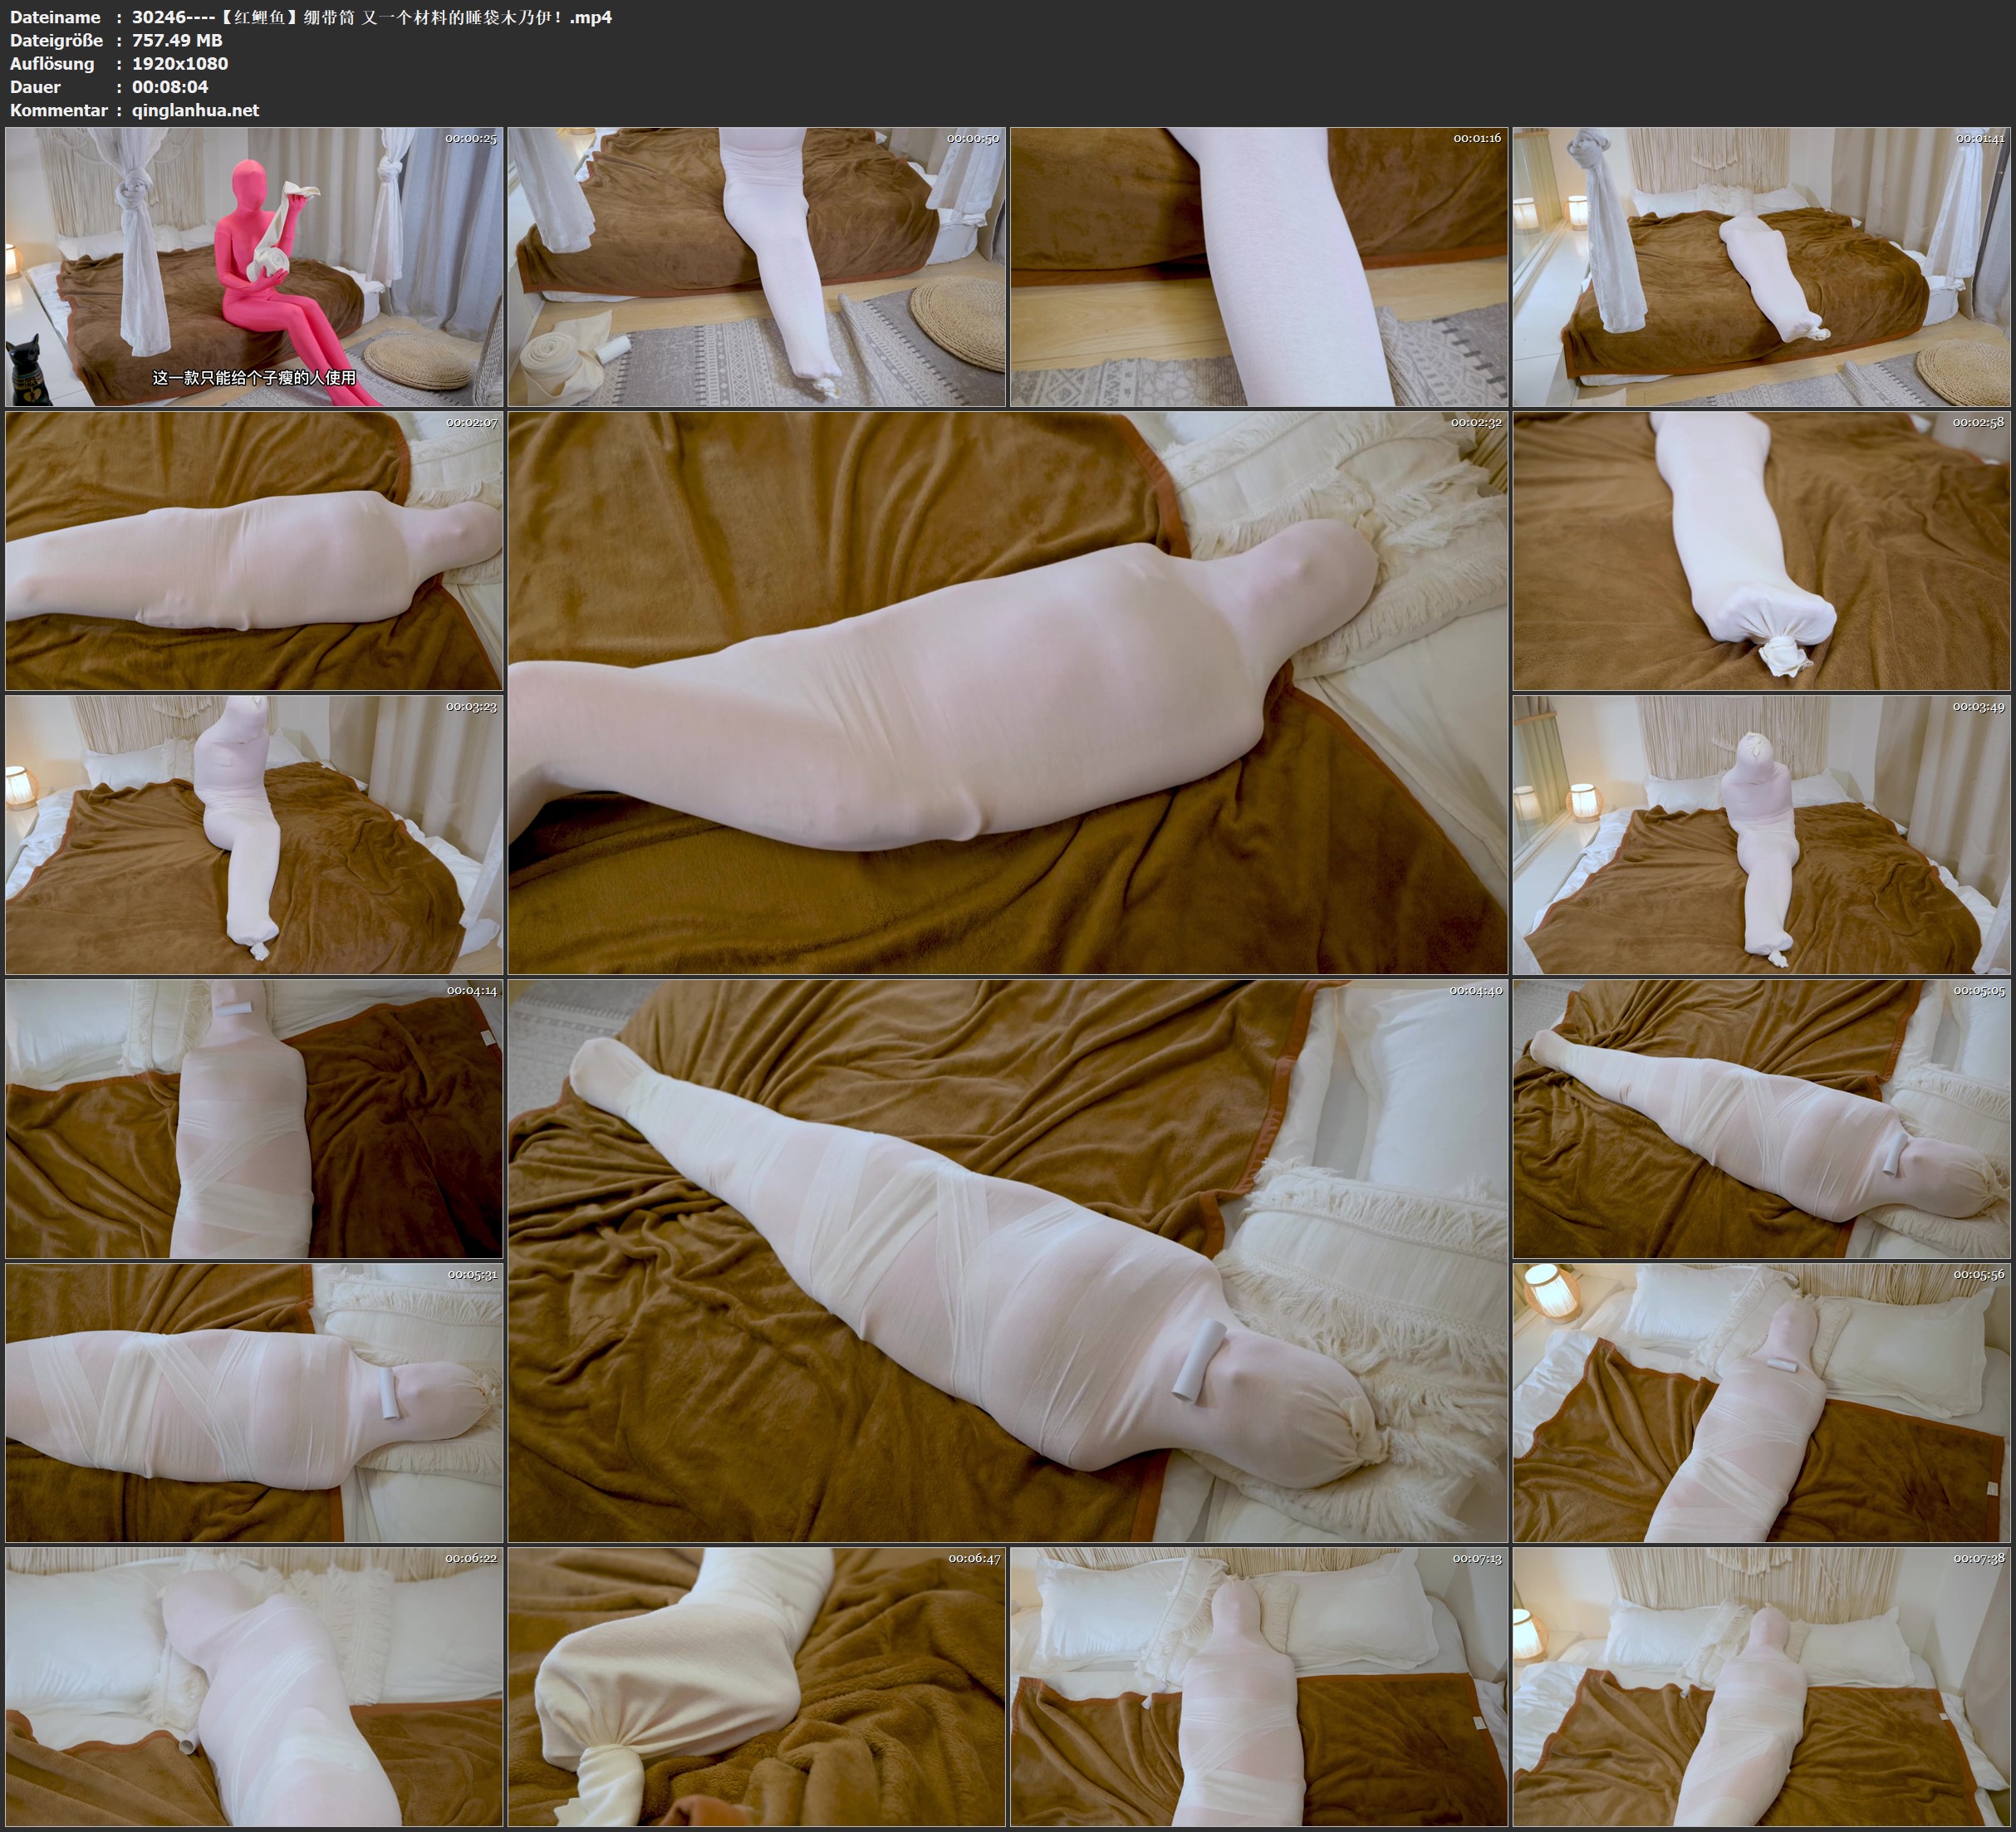Viewport: 2016px width, 1832px height.
Task: Click the last thumbnail at 00:07:38
Action: (x=1761, y=1686)
